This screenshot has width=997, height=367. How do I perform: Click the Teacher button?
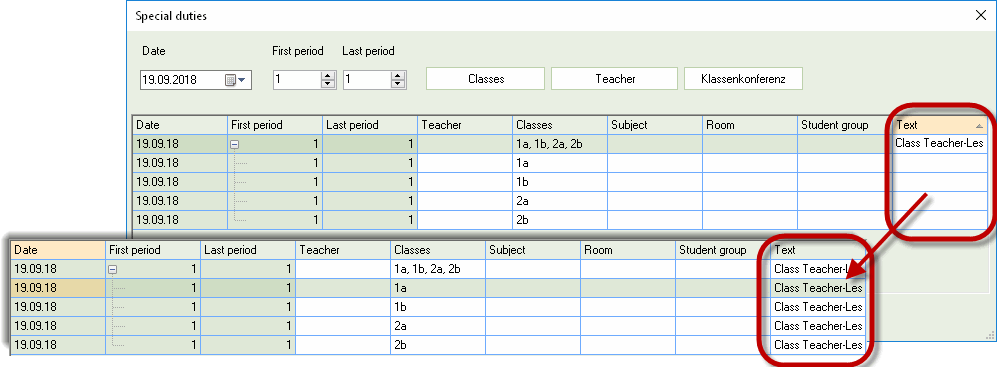(615, 79)
